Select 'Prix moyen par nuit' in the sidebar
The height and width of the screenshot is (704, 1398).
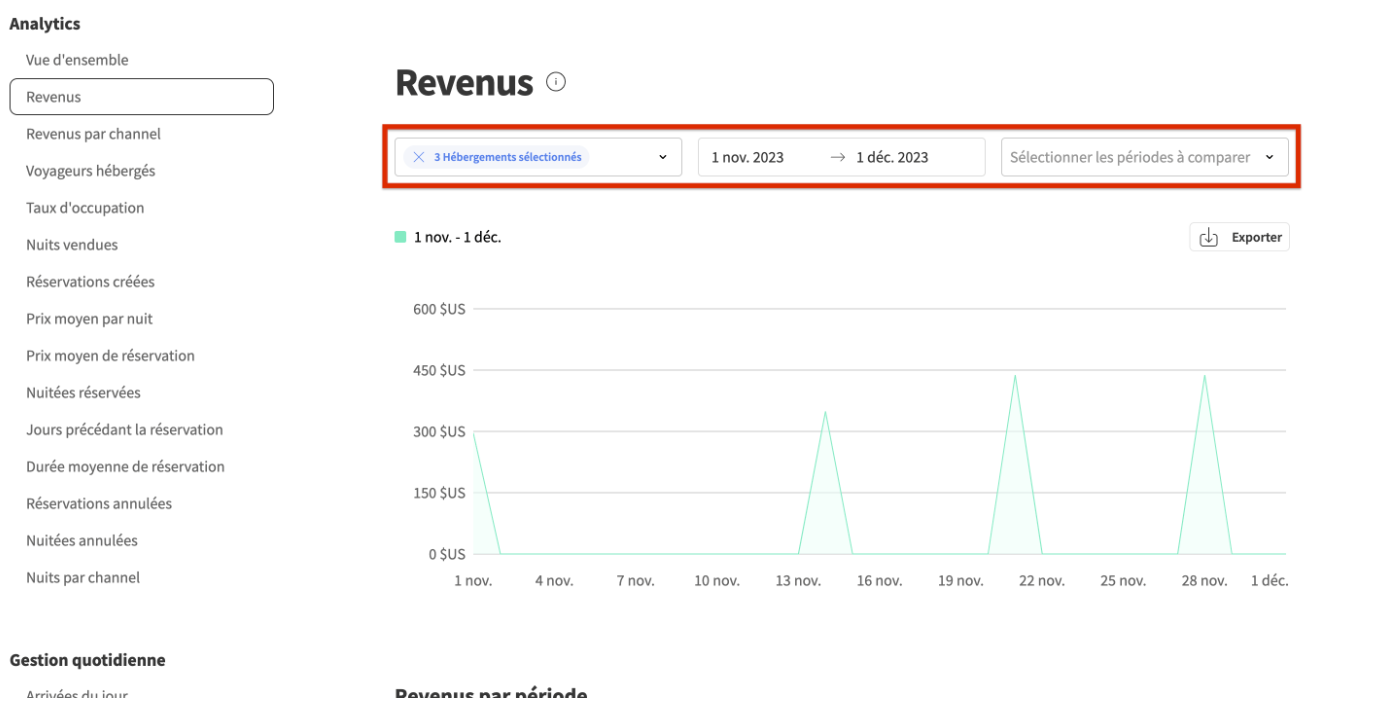tap(89, 318)
